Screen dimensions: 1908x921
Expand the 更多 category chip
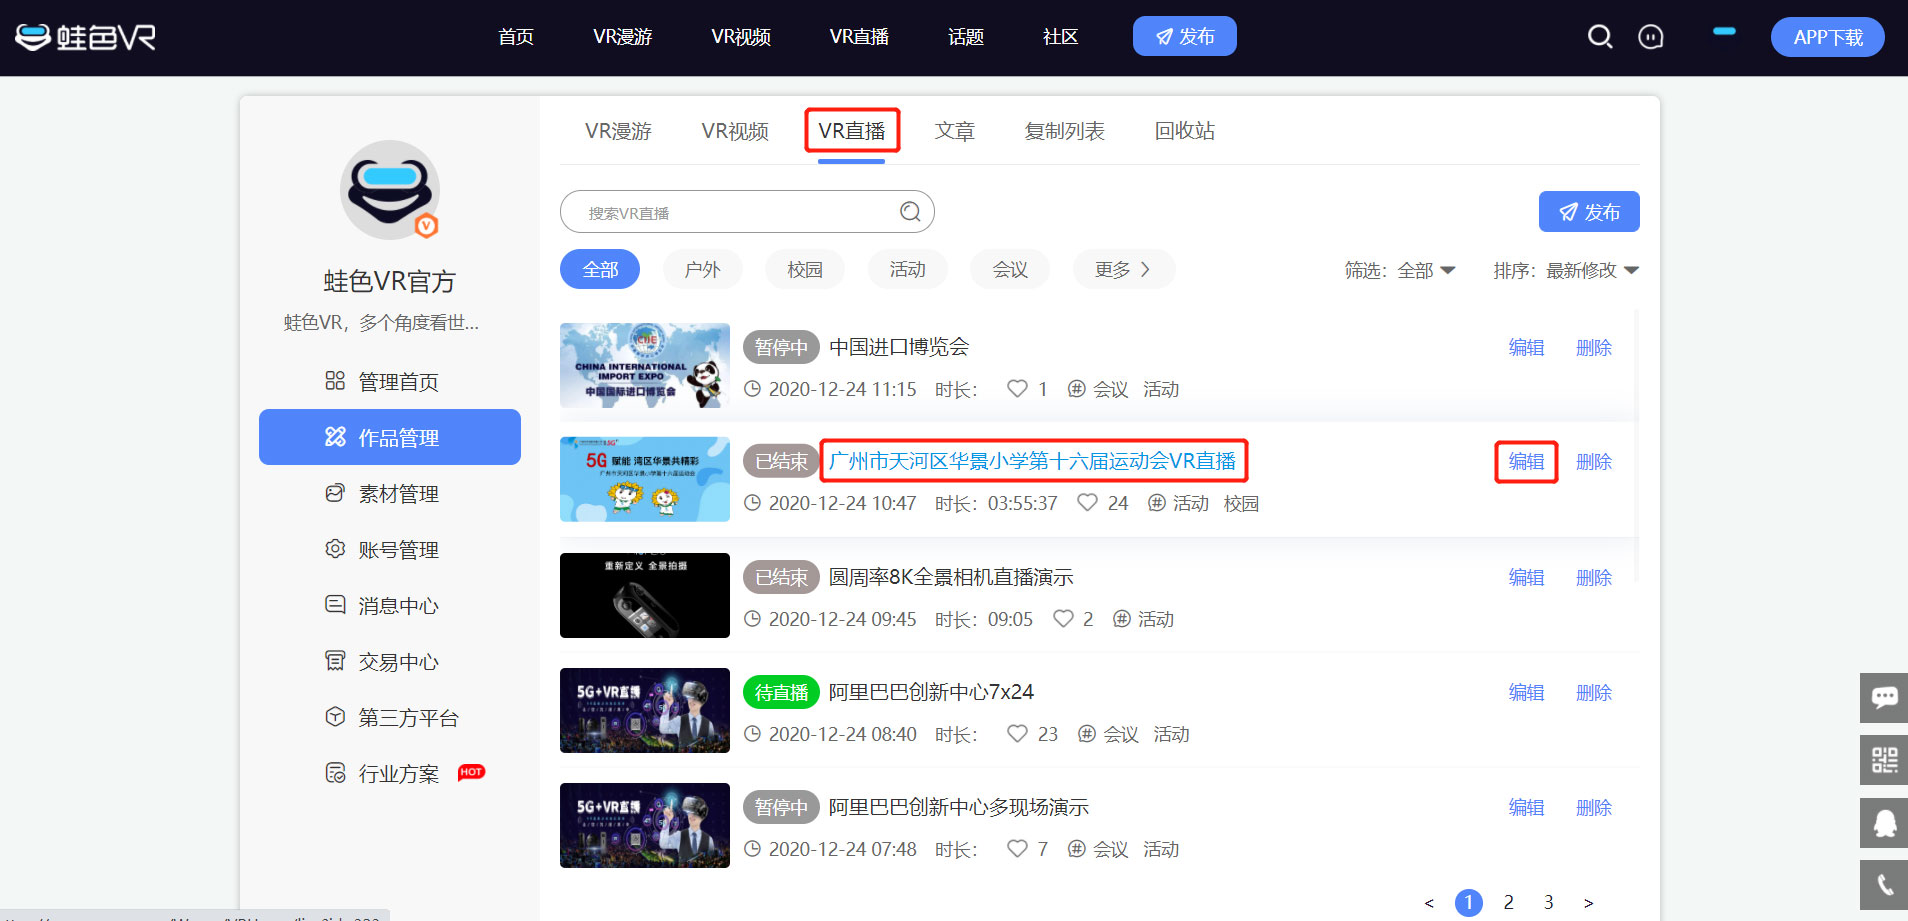coord(1123,269)
